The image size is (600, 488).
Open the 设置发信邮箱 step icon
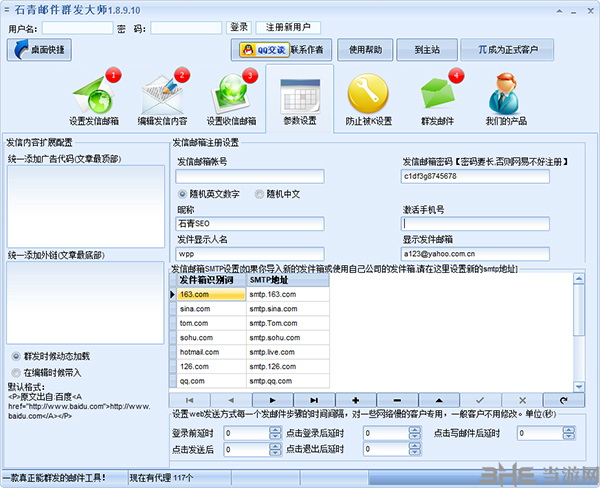94,96
